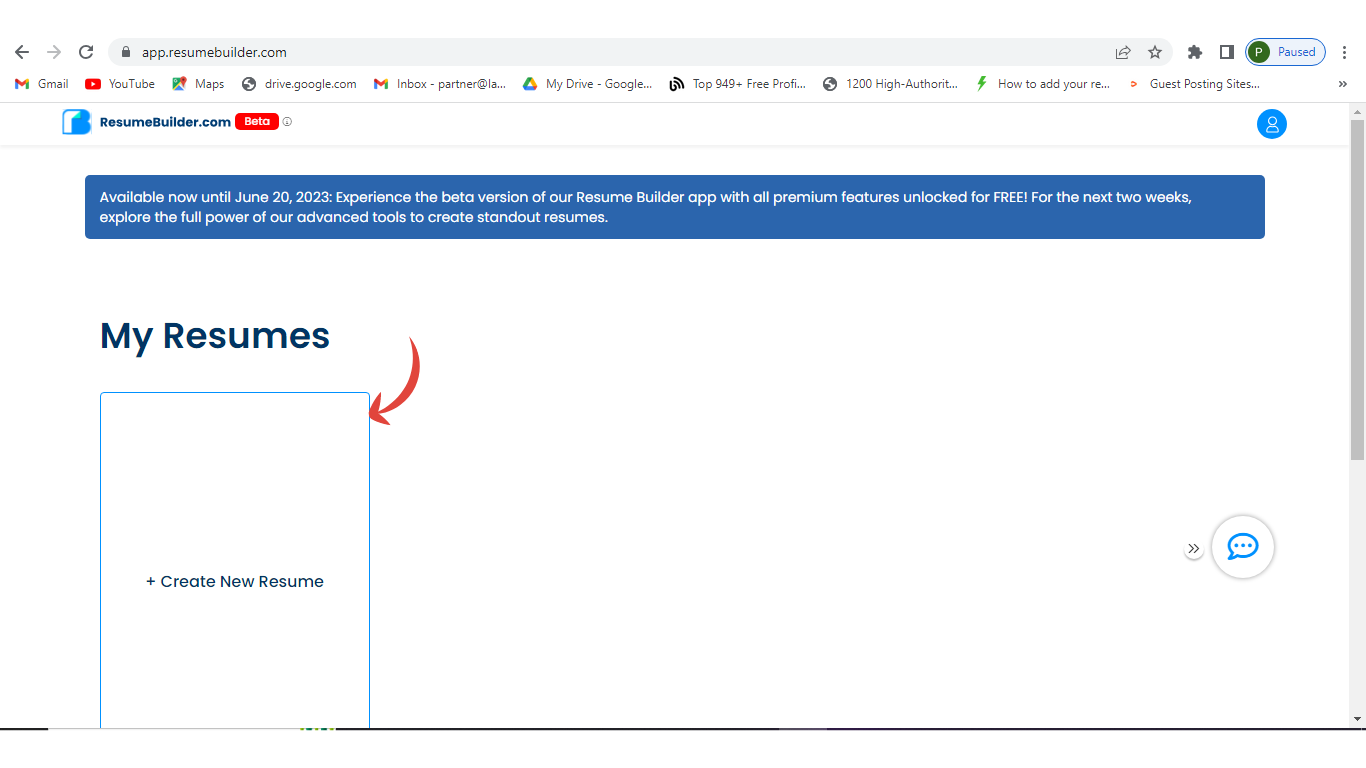Click the page vertical scrollbar
The width and height of the screenshot is (1366, 768).
point(1357,300)
